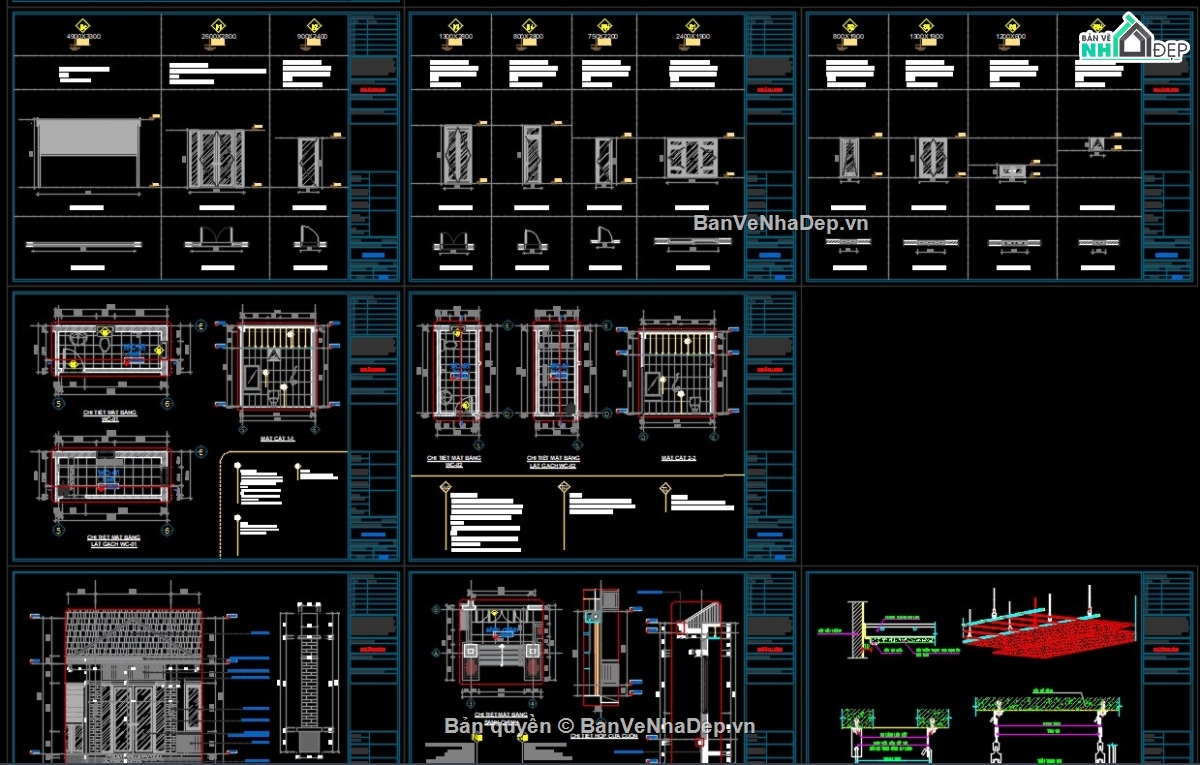1200x765 pixels.
Task: Select the 900X2400 door size text
Action: click(x=312, y=37)
